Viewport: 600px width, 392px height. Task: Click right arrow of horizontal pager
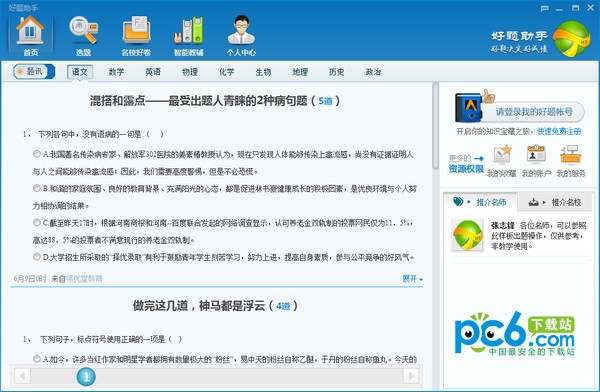coord(411,376)
